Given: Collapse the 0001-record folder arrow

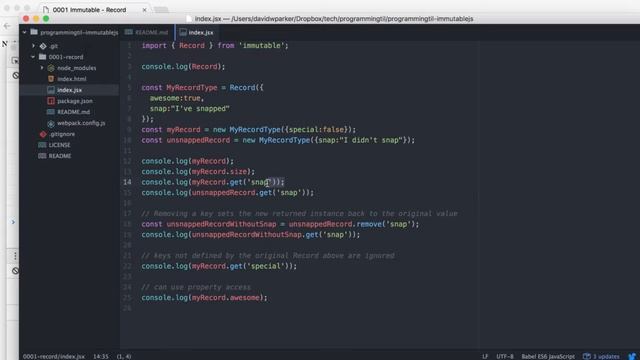Looking at the screenshot, I should [33, 57].
